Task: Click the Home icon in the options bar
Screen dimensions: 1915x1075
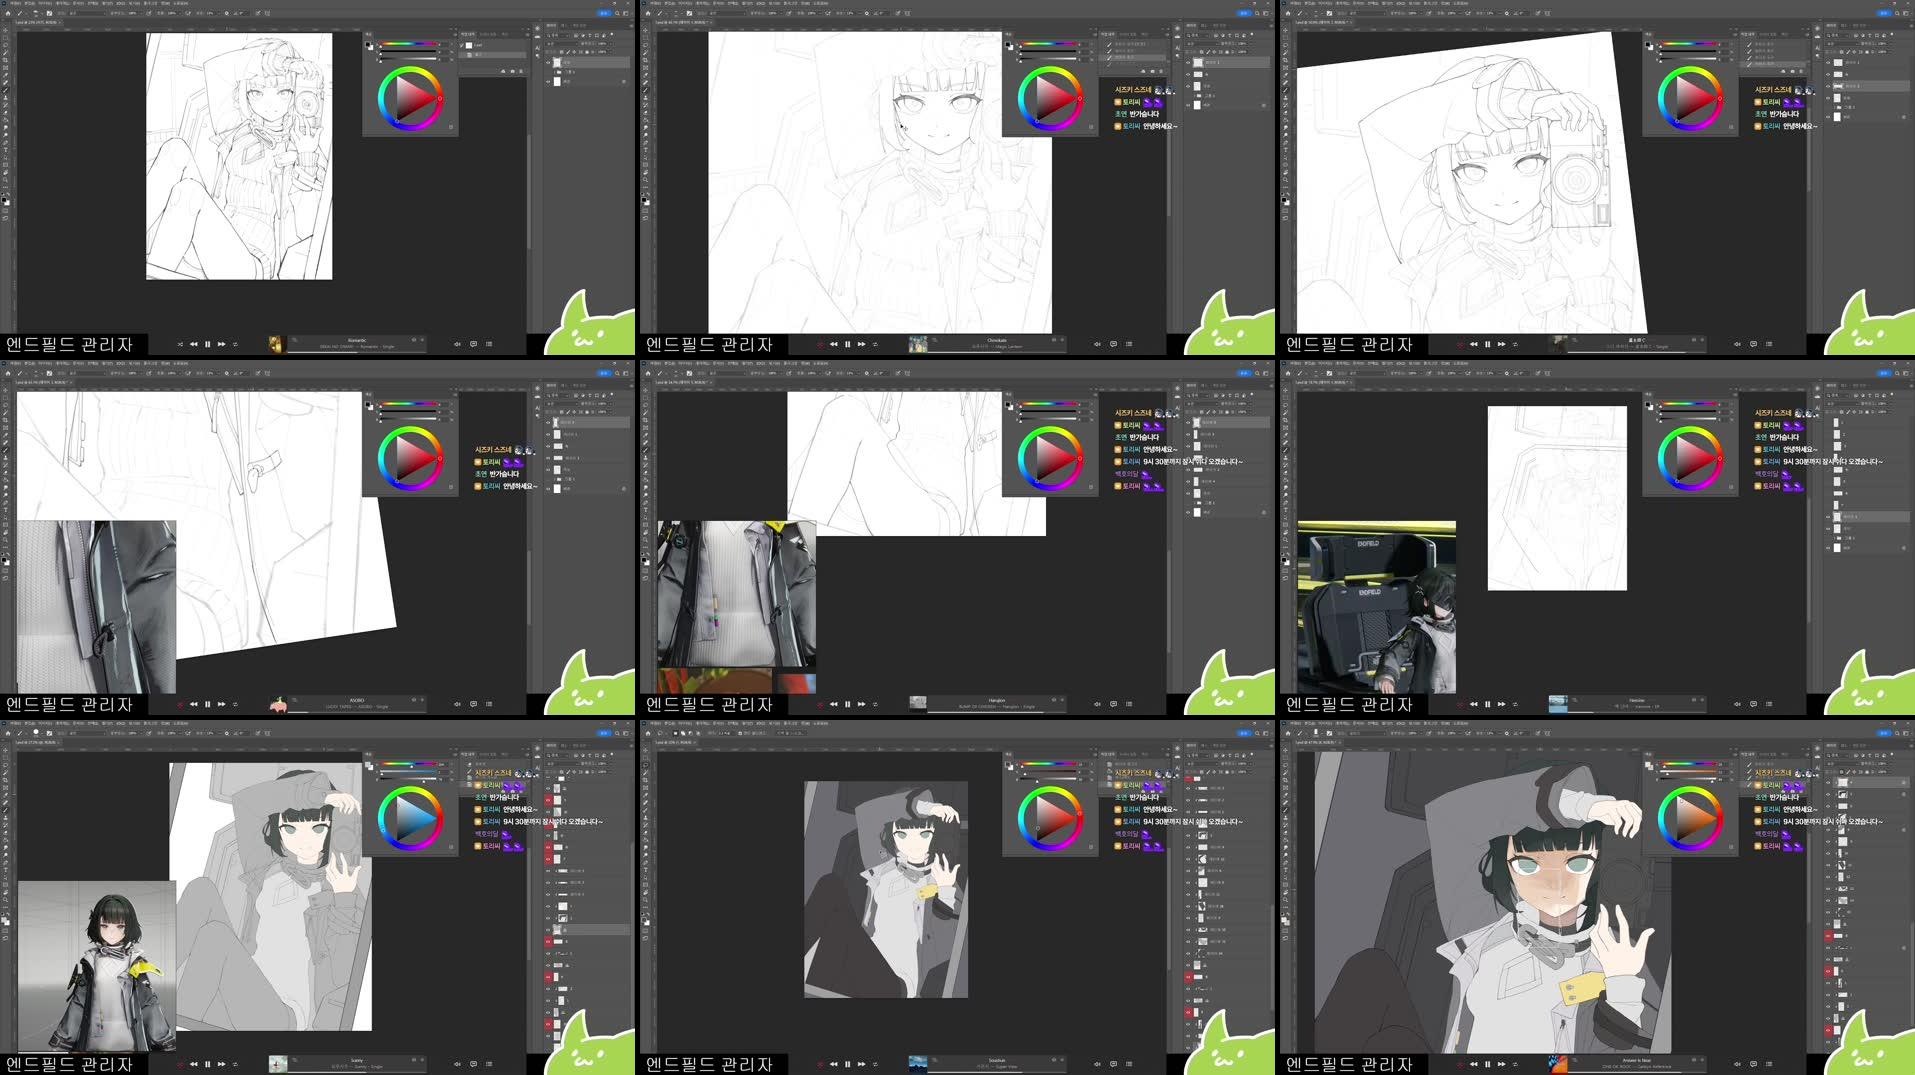Action: coord(8,13)
